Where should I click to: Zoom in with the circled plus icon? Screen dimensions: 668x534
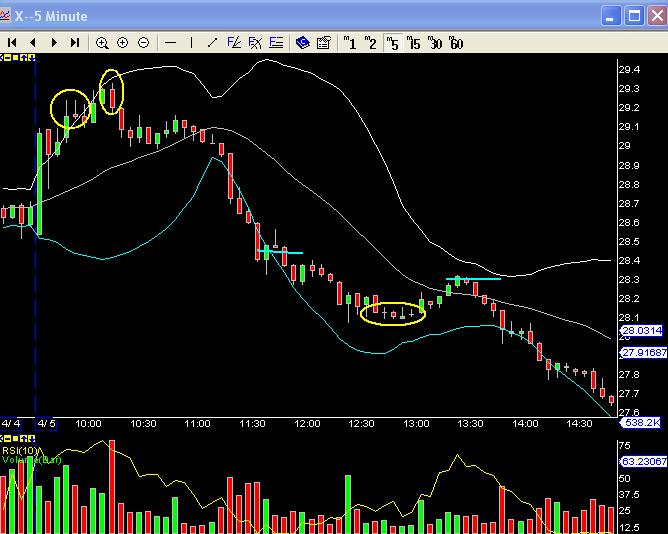point(123,43)
